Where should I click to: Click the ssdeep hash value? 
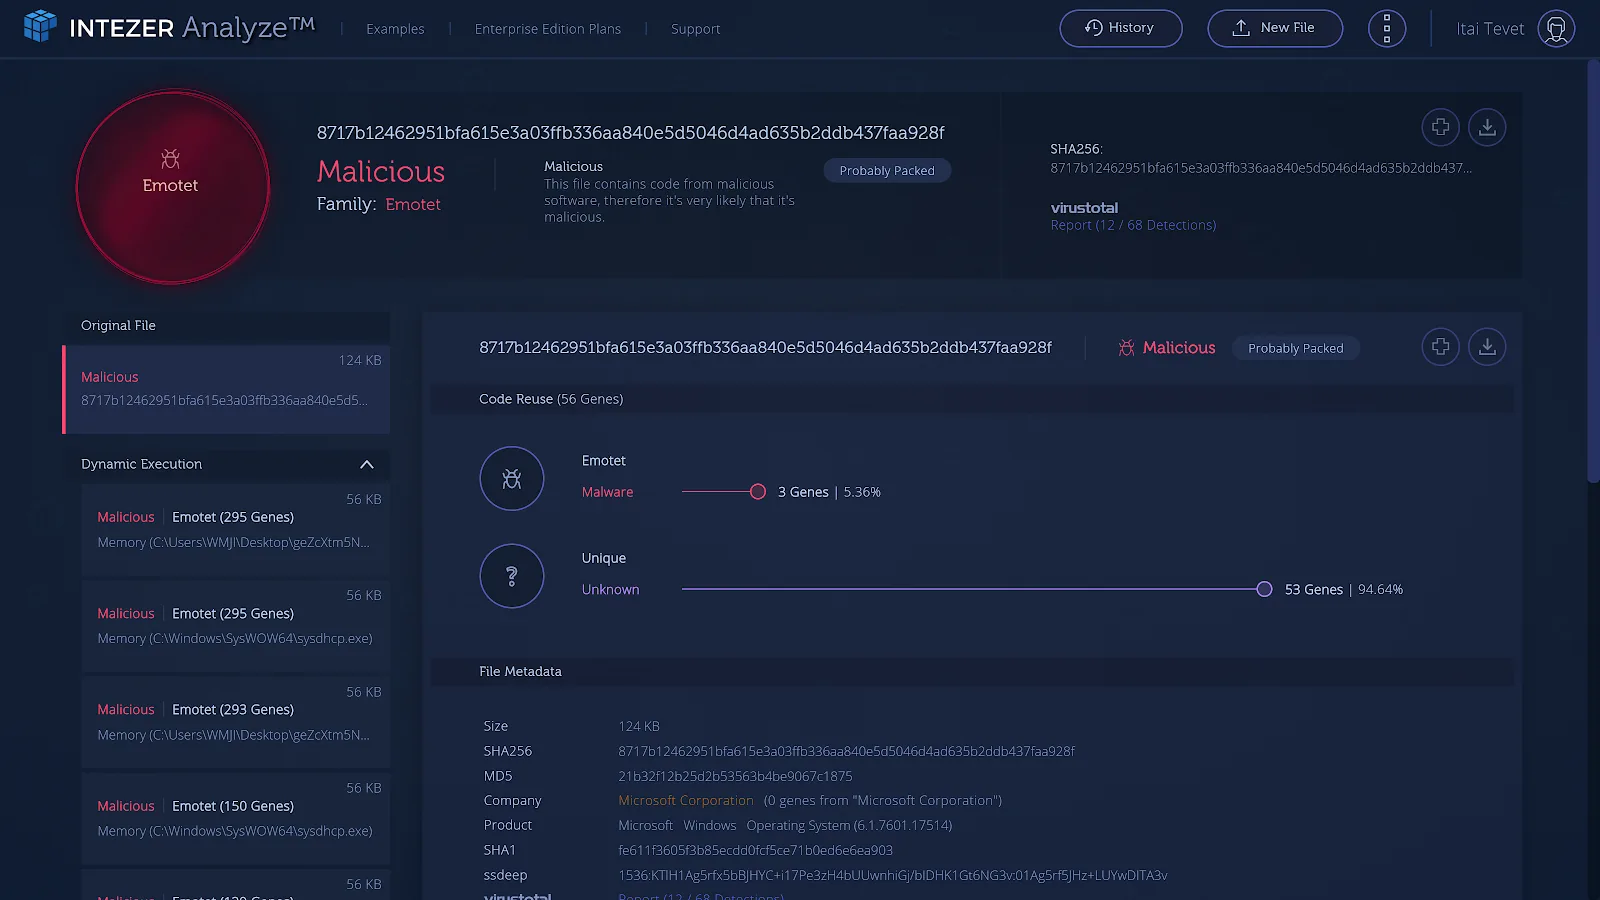pyautogui.click(x=893, y=875)
